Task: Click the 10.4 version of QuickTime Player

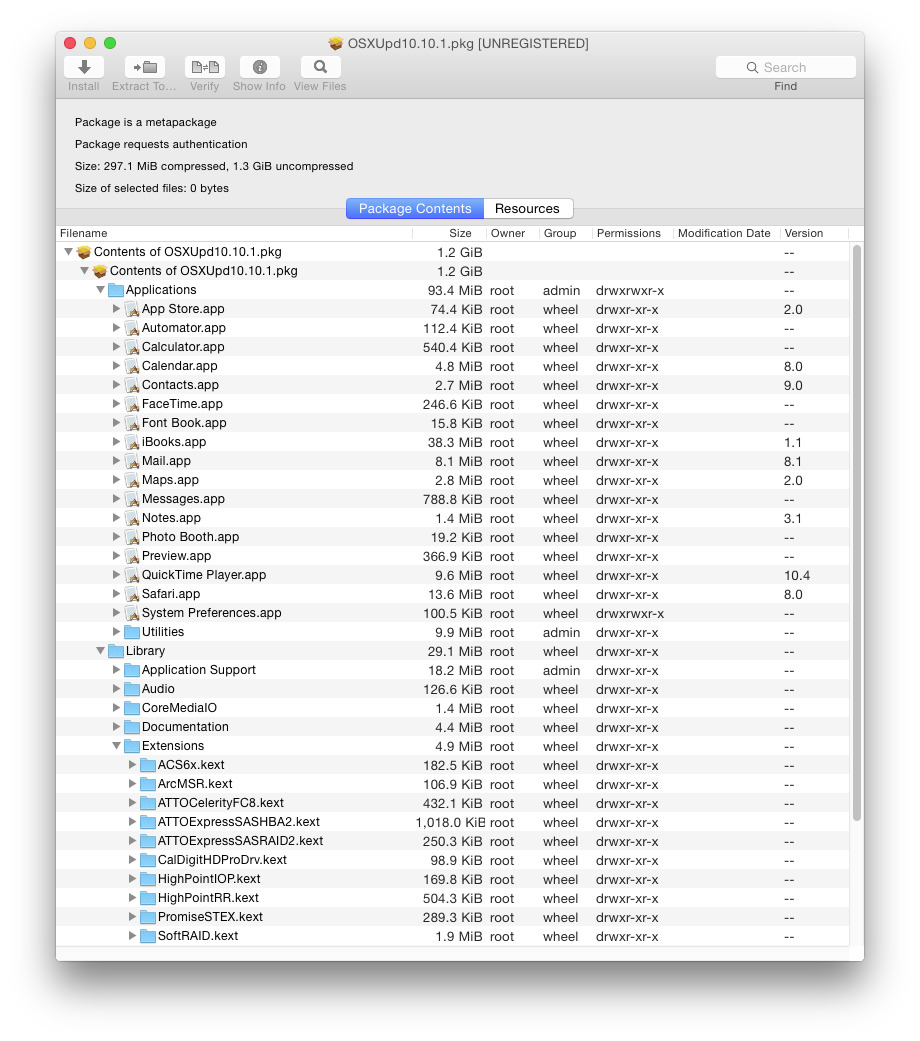Action: [x=797, y=576]
